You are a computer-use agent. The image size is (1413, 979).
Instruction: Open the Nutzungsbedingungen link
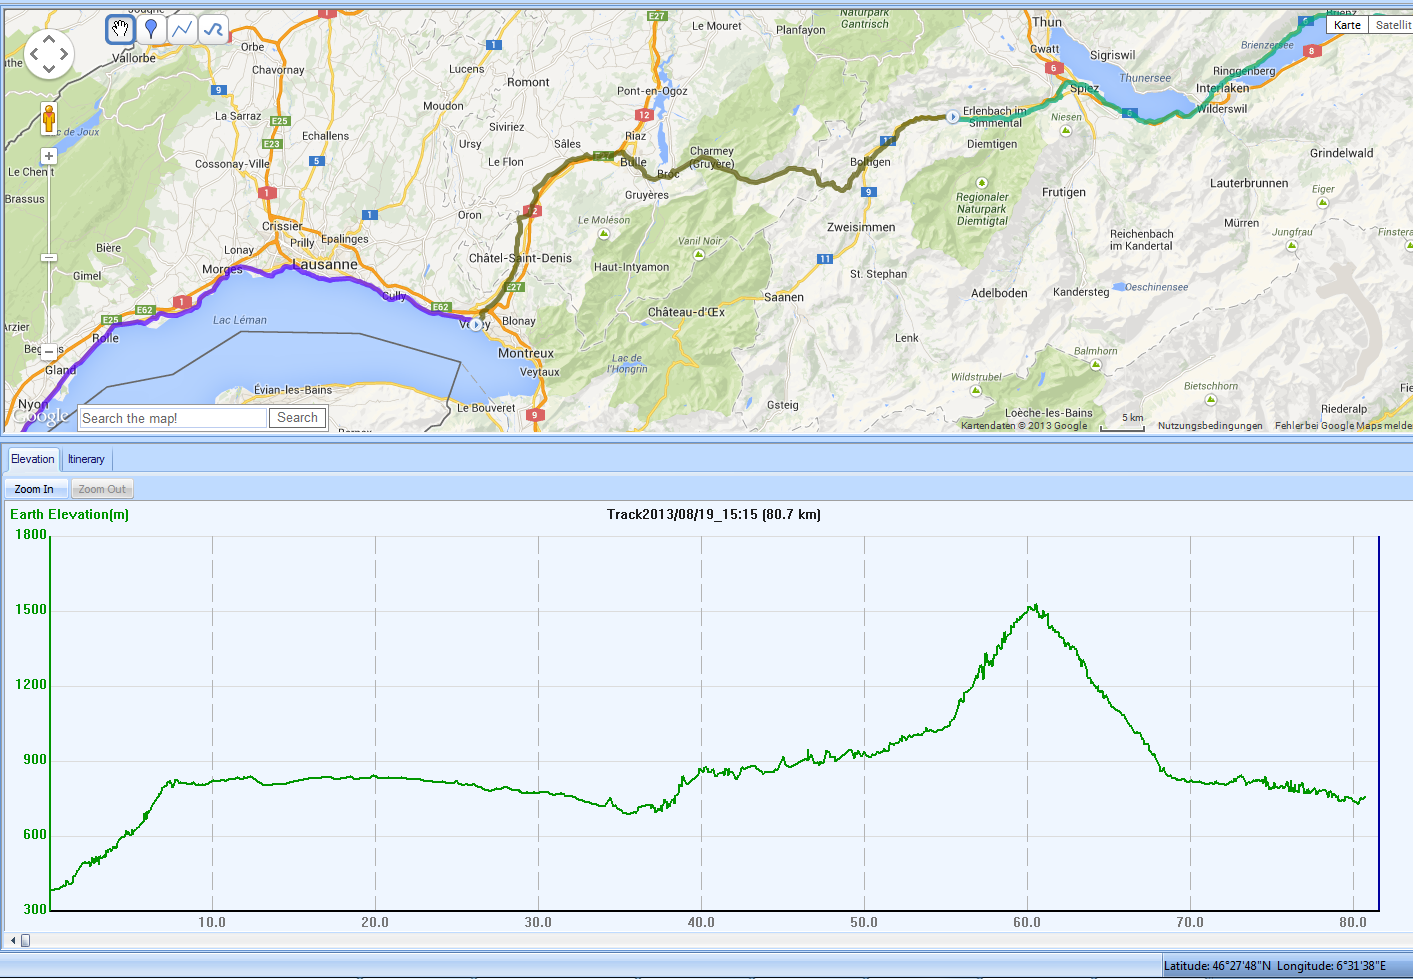tap(1210, 426)
